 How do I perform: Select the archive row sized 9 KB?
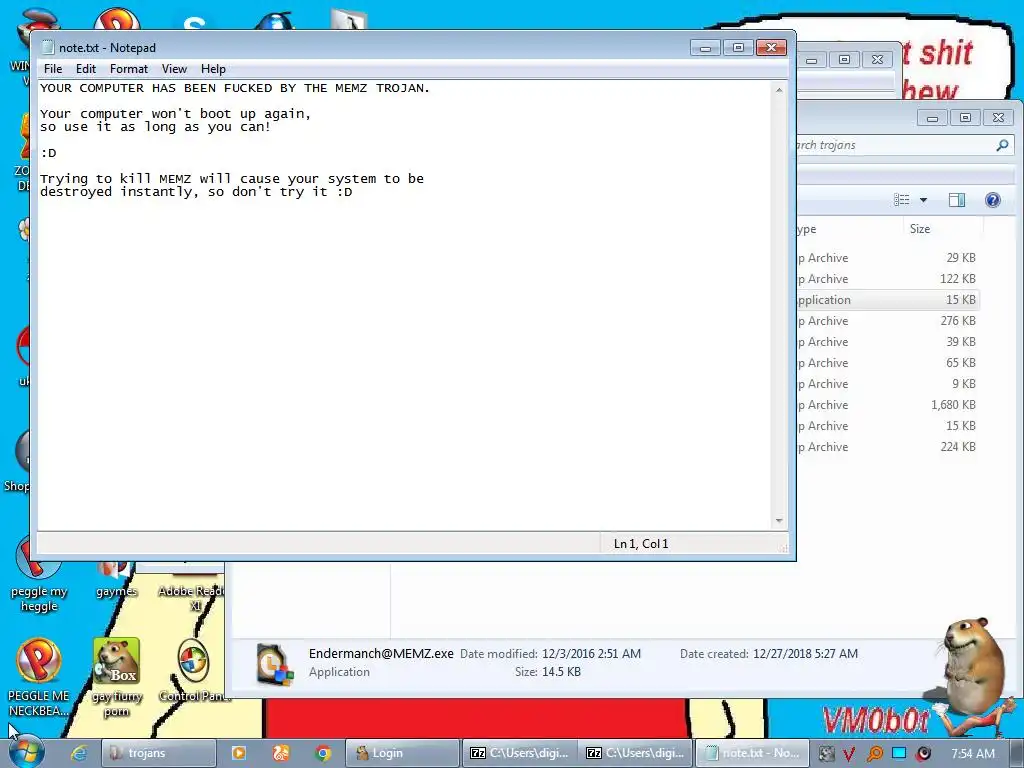[x=888, y=383]
